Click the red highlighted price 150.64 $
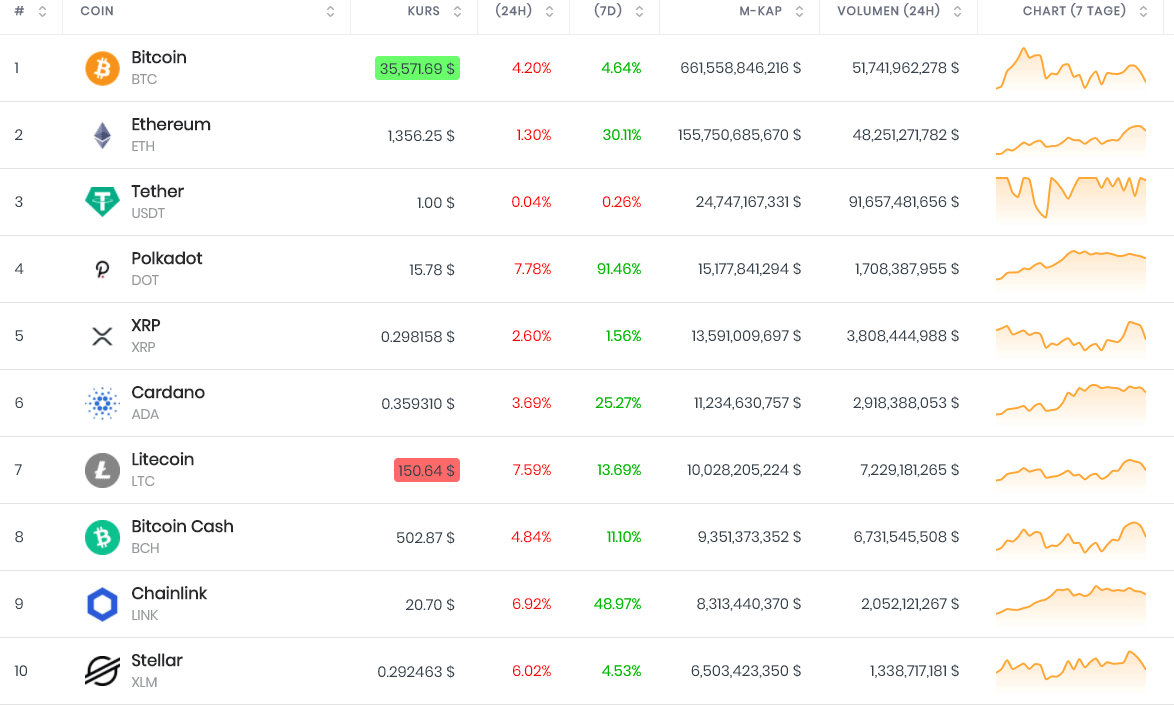Screen dimensions: 1174x707 (x=427, y=470)
